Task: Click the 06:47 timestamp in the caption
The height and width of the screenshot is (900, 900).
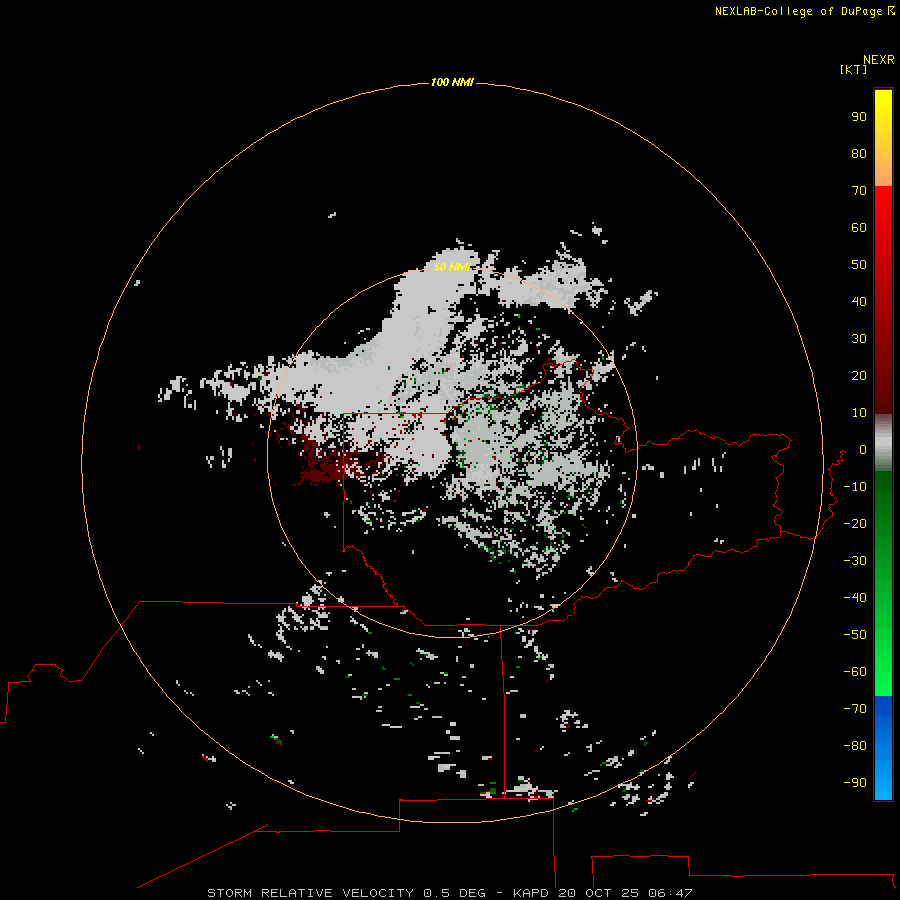Action: pyautogui.click(x=670, y=893)
